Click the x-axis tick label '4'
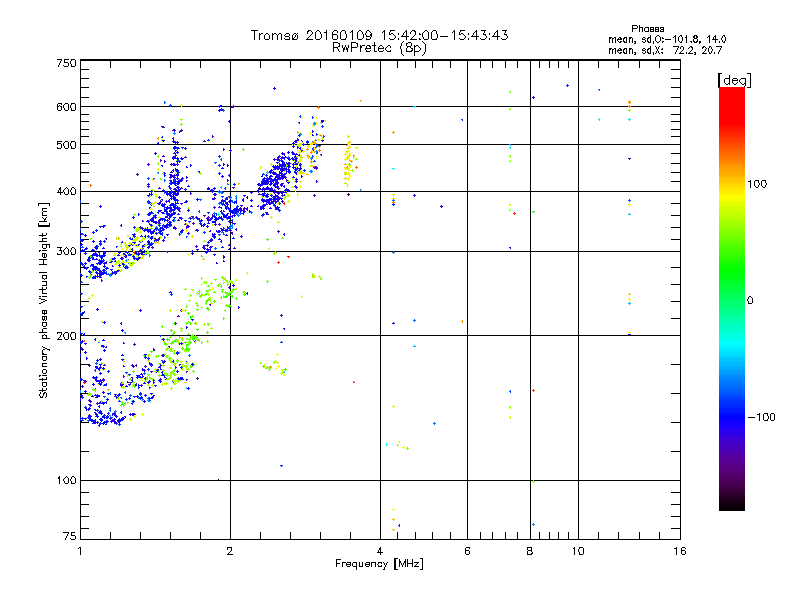Viewport: 800px width, 600px height. pos(380,551)
